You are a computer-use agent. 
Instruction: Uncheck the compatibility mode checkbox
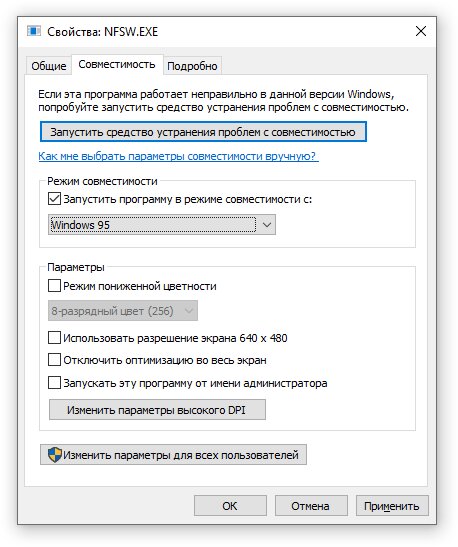click(54, 199)
